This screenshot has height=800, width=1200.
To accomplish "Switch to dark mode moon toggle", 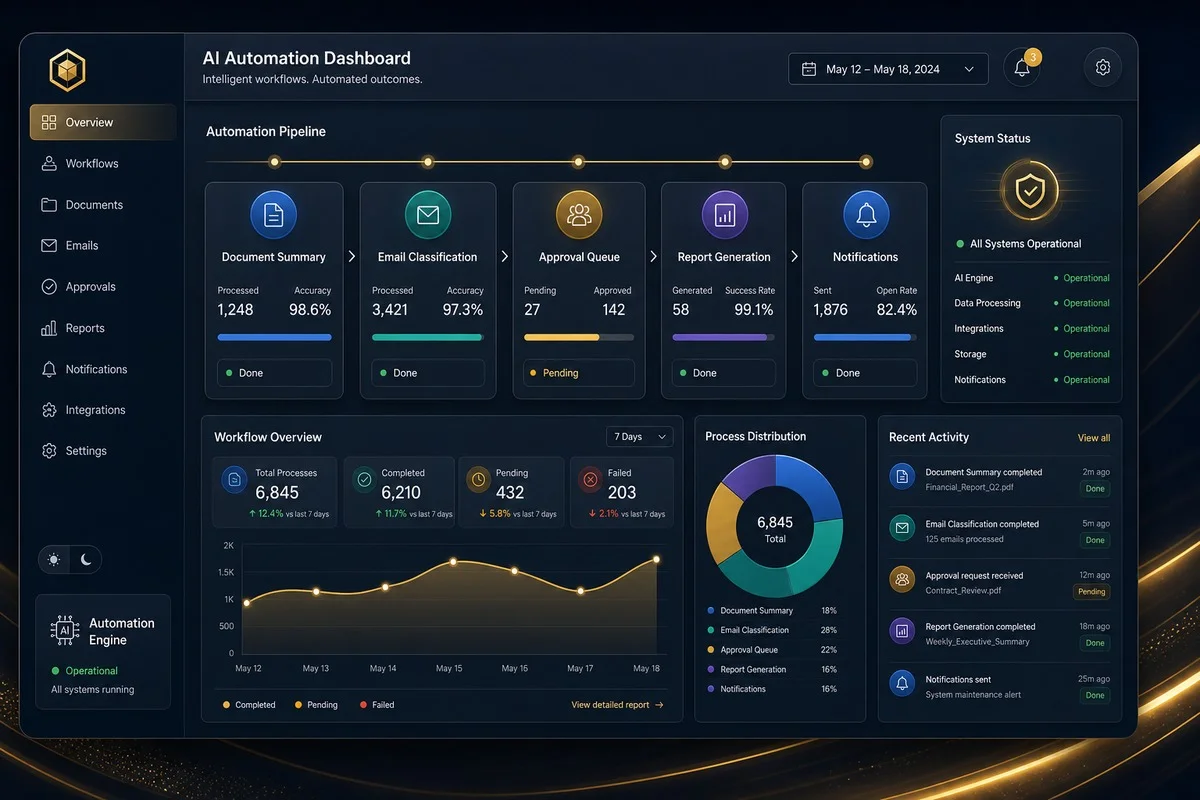I will pos(86,560).
